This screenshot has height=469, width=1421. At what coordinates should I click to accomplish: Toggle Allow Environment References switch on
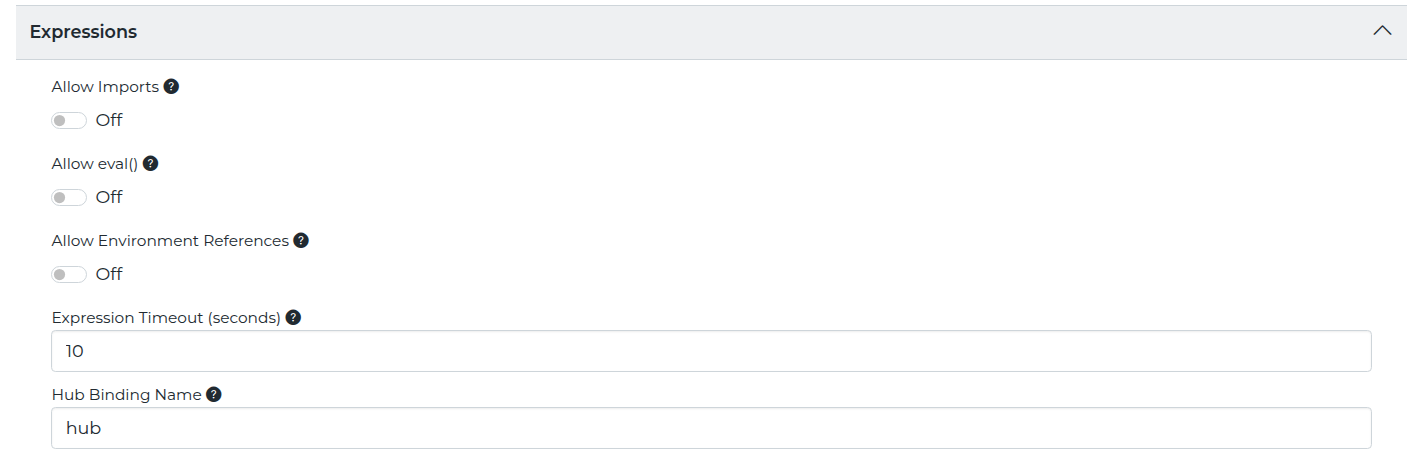pos(69,275)
